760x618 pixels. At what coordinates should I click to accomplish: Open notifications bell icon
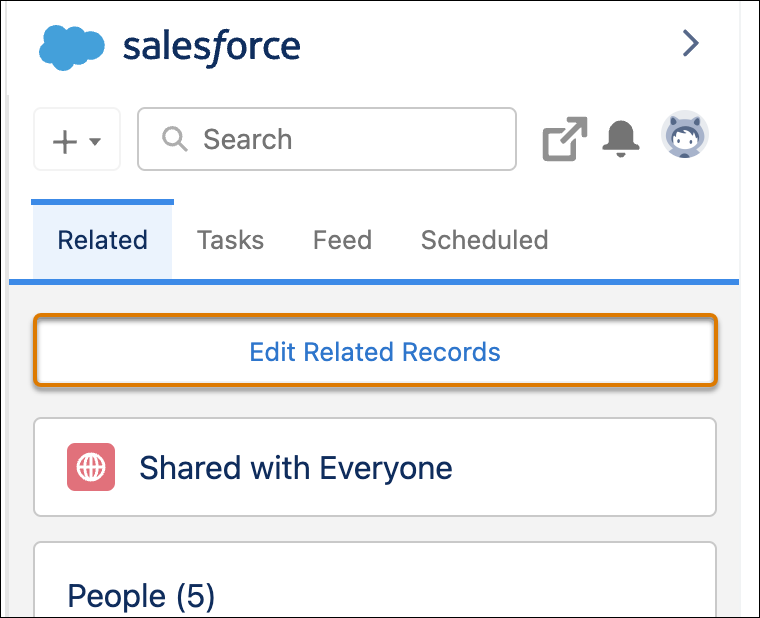(x=621, y=139)
